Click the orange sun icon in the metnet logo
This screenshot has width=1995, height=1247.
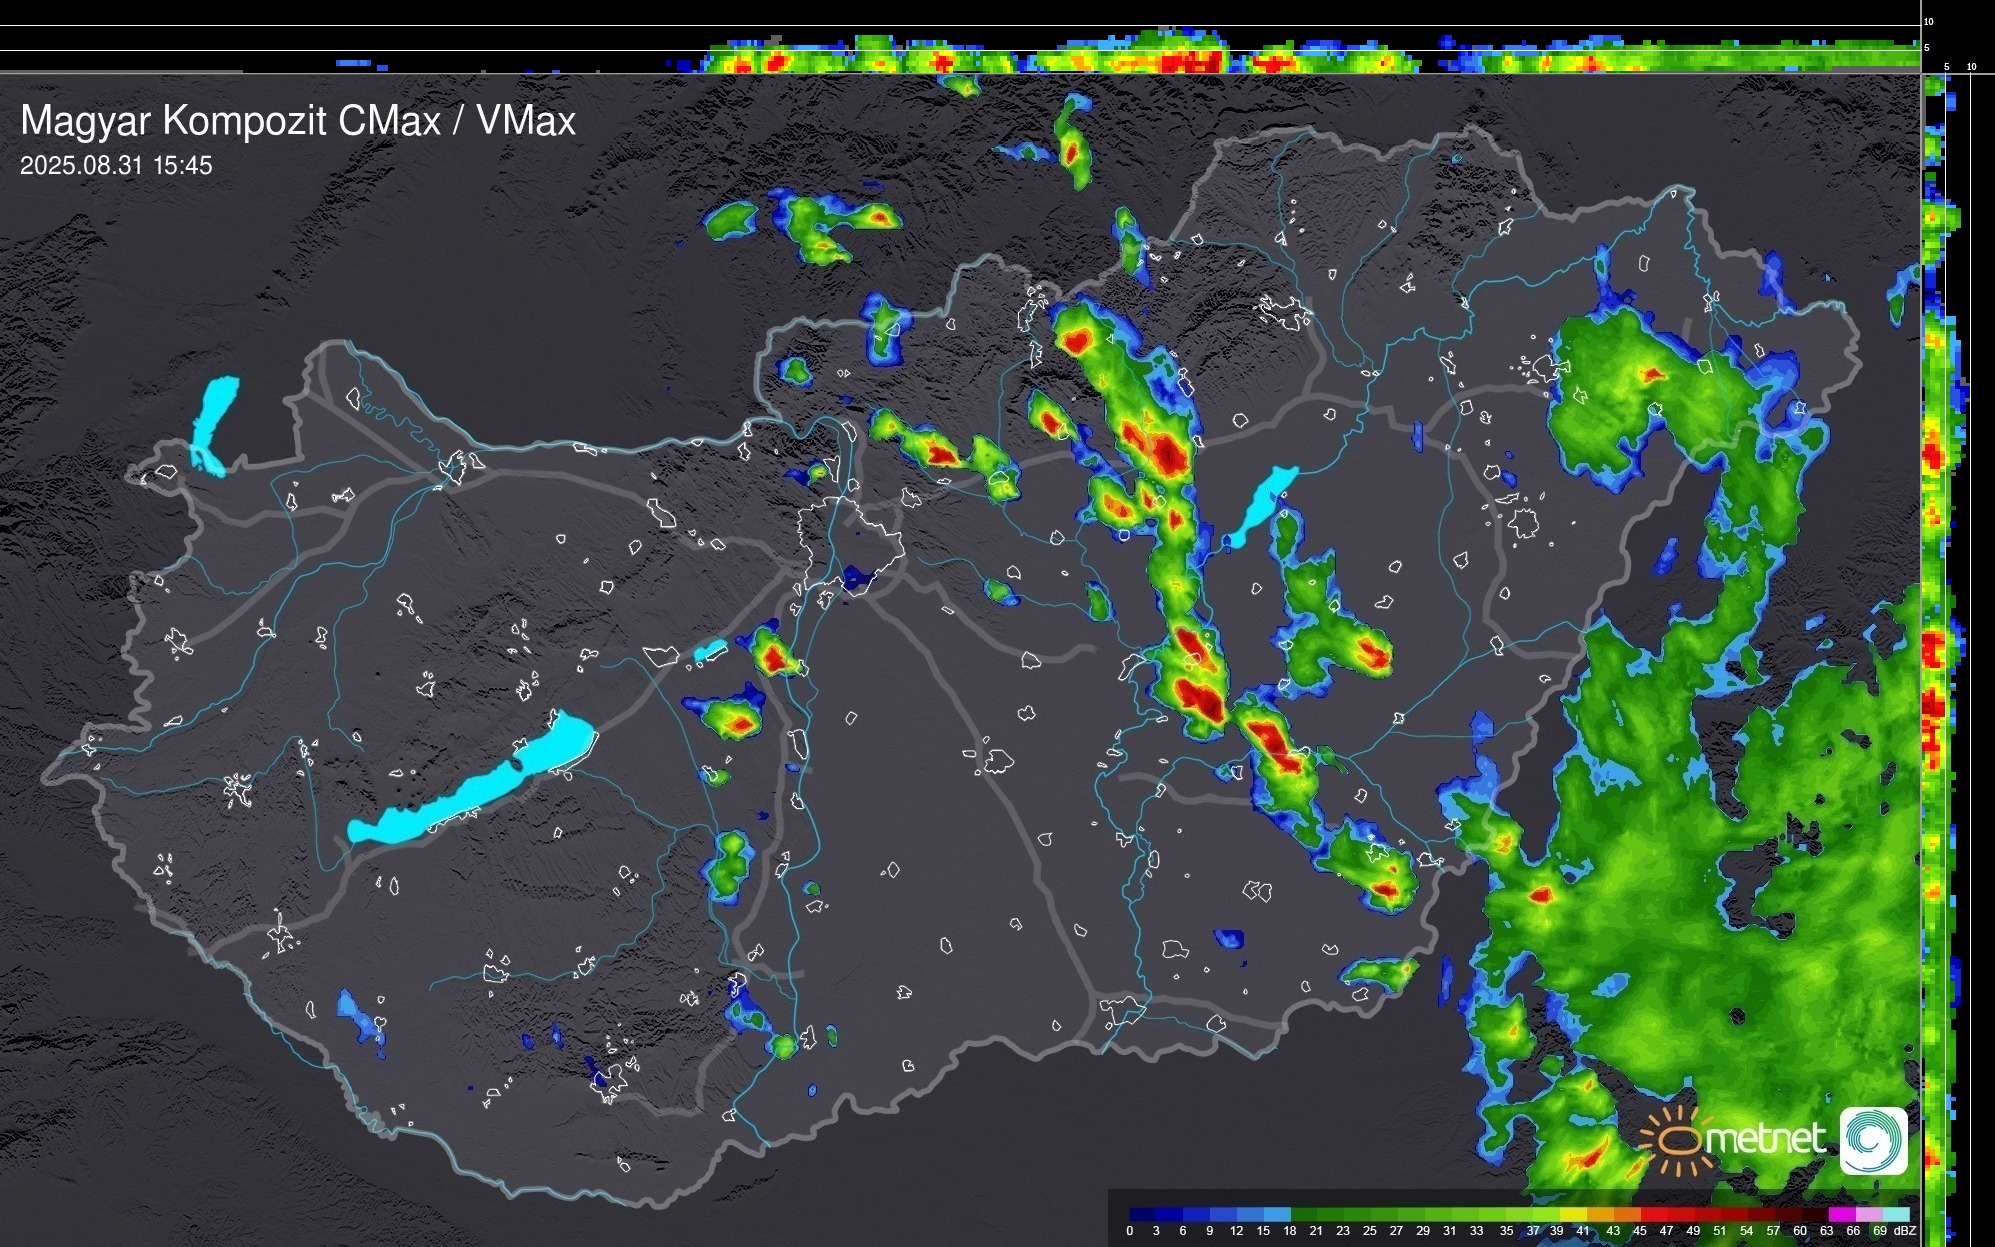[1680, 1141]
